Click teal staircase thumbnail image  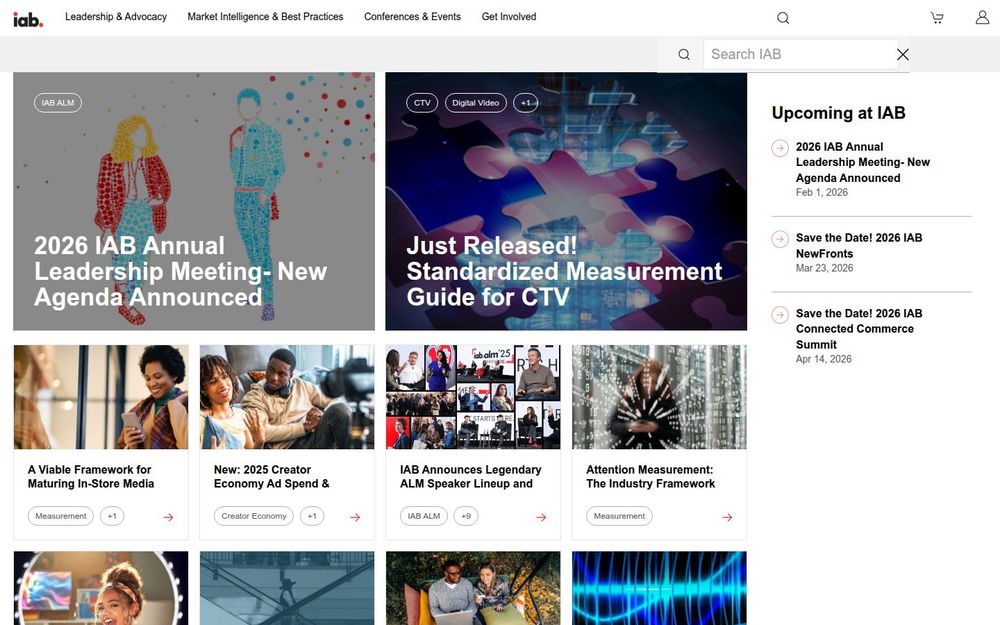pyautogui.click(x=287, y=588)
